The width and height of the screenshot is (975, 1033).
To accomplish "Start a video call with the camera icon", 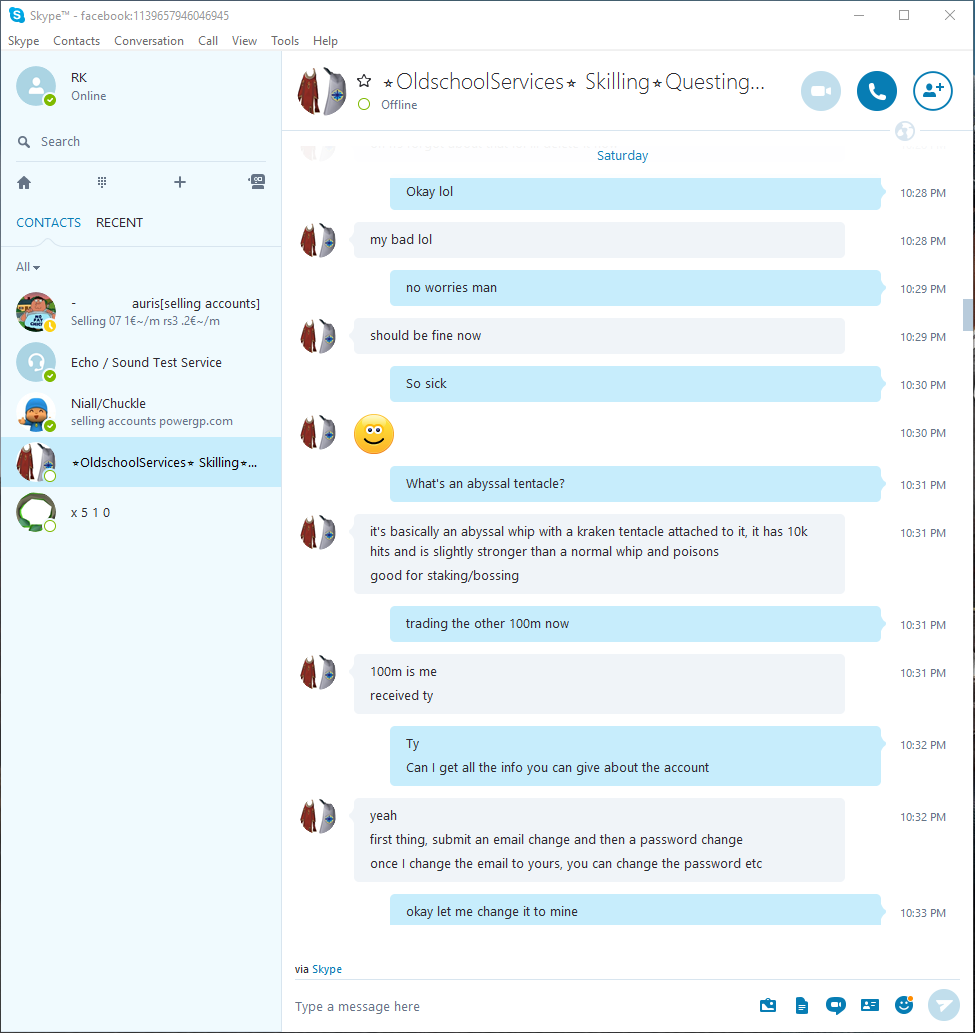I will tap(820, 91).
